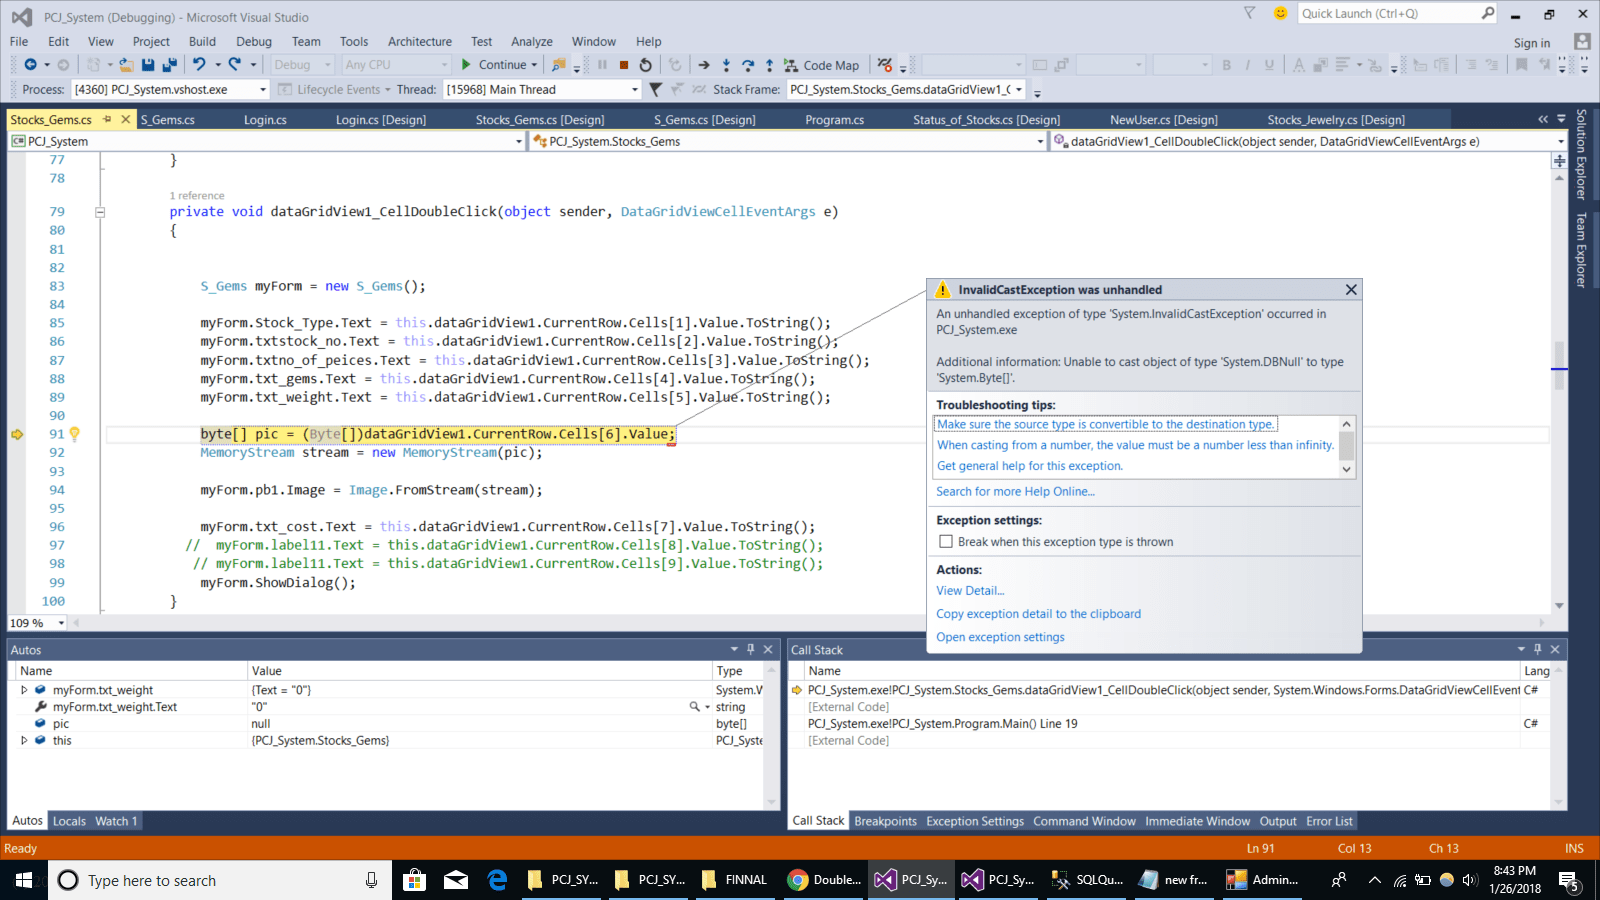Screen dimensions: 1600x900
Task: Open the Architecture menu
Action: 420,41
